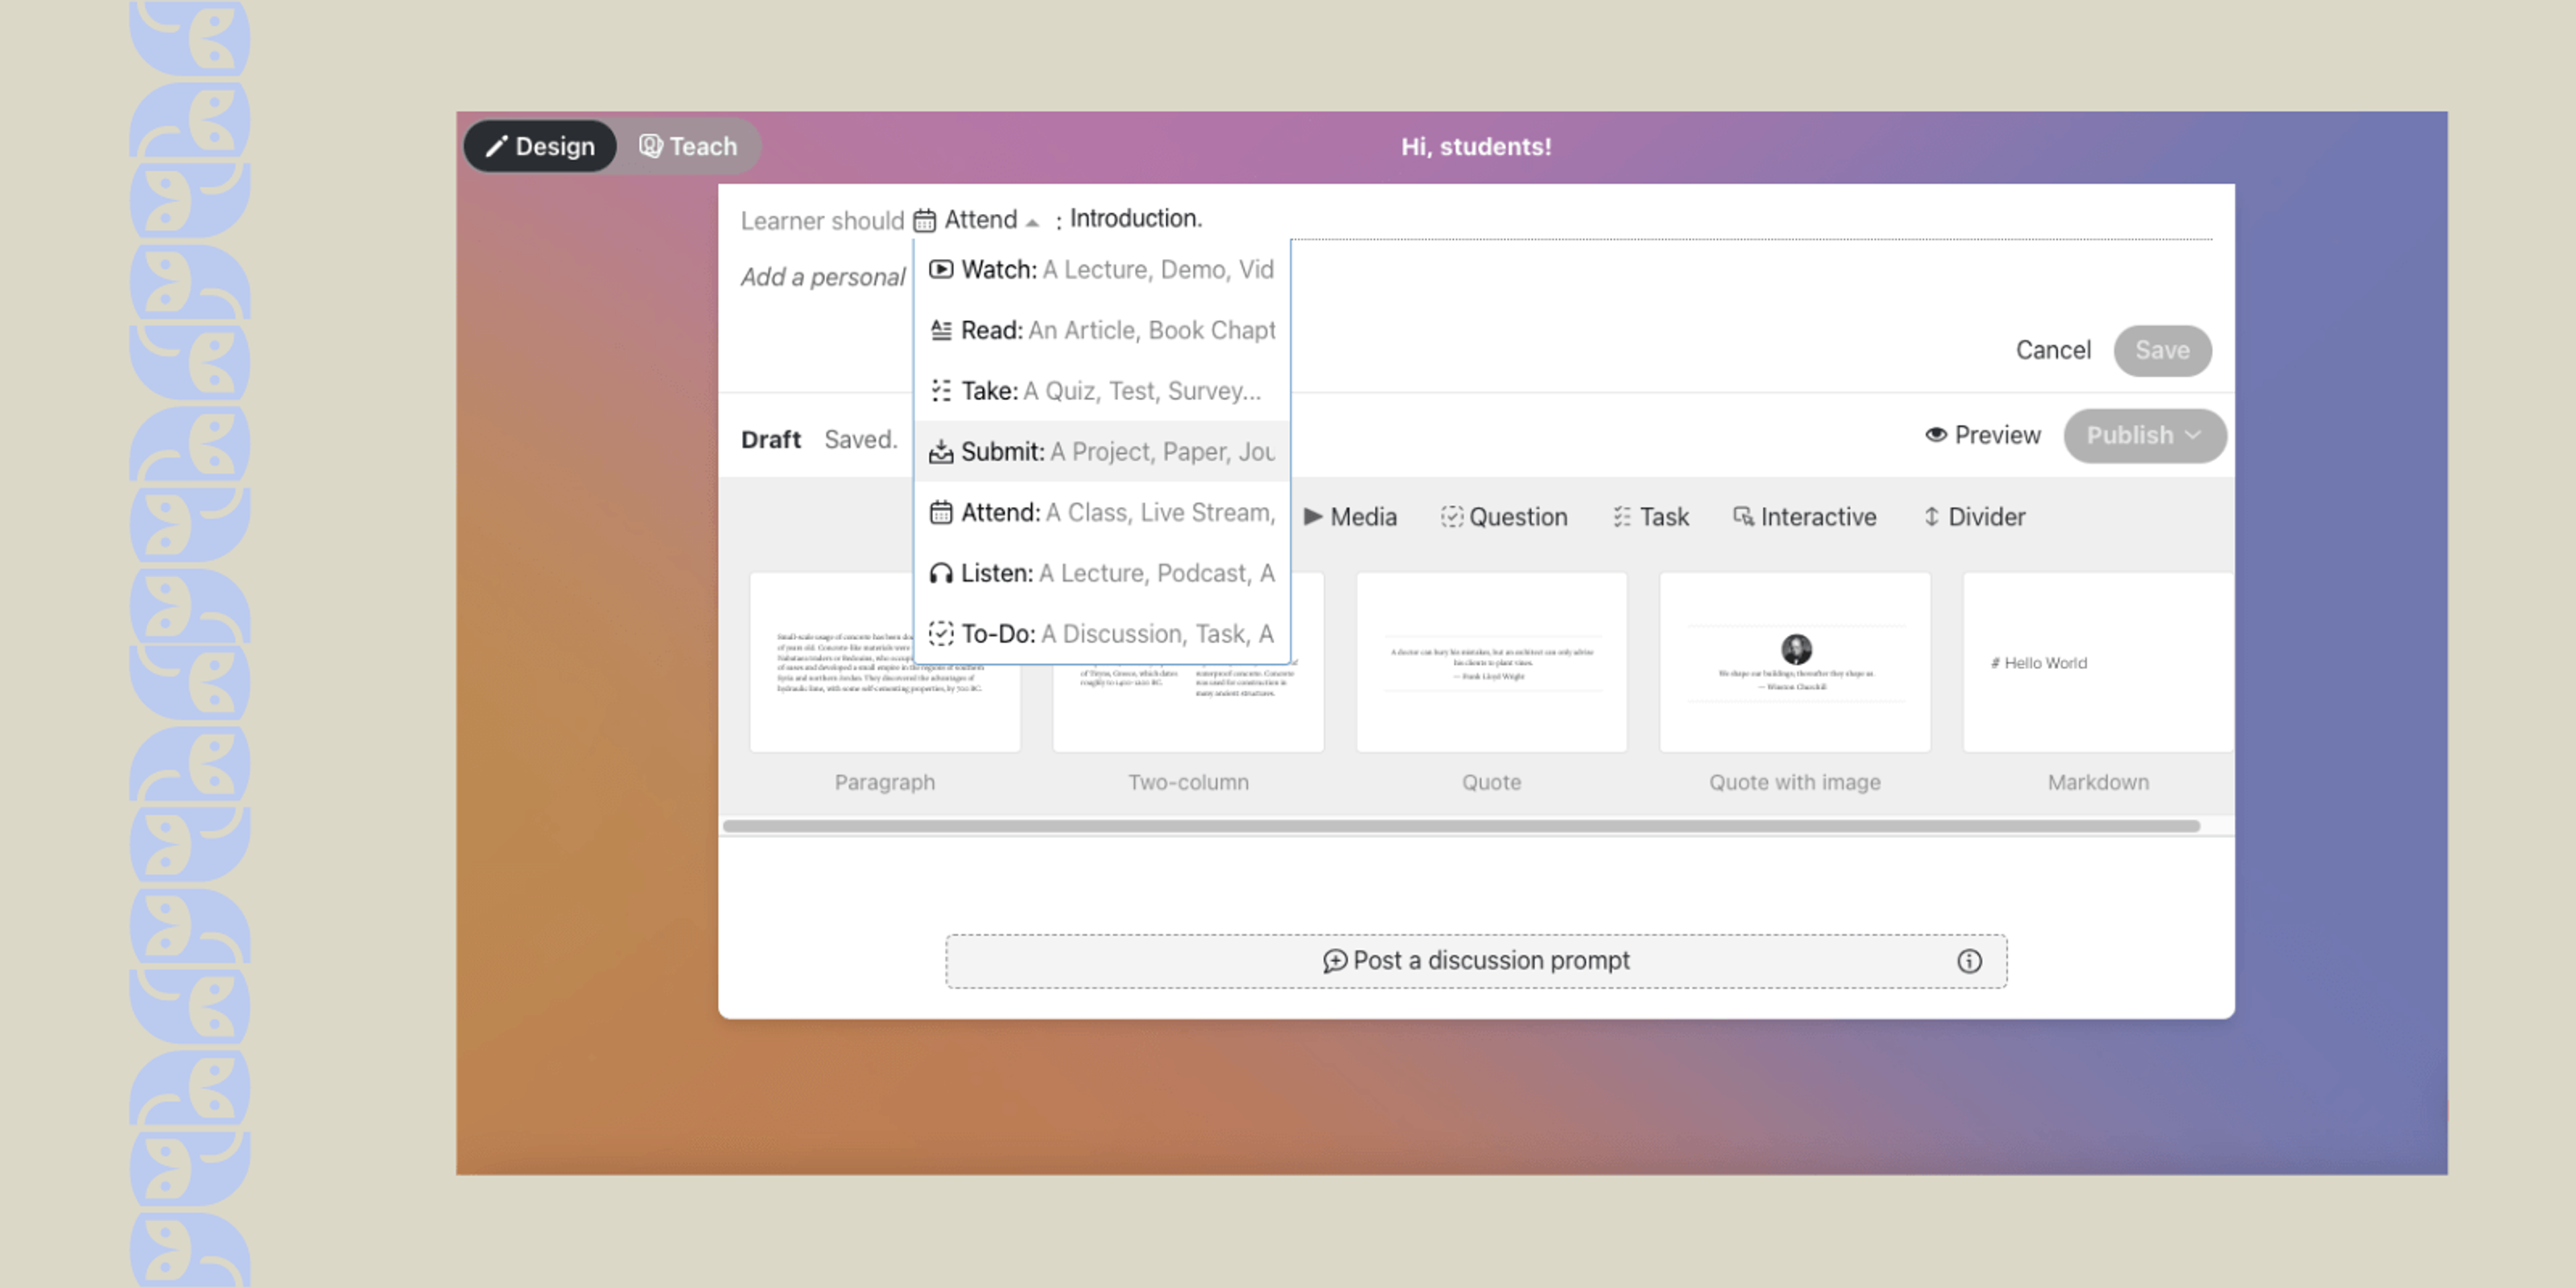The image size is (2576, 1288).
Task: Click the Add a personal note field
Action: (823, 277)
